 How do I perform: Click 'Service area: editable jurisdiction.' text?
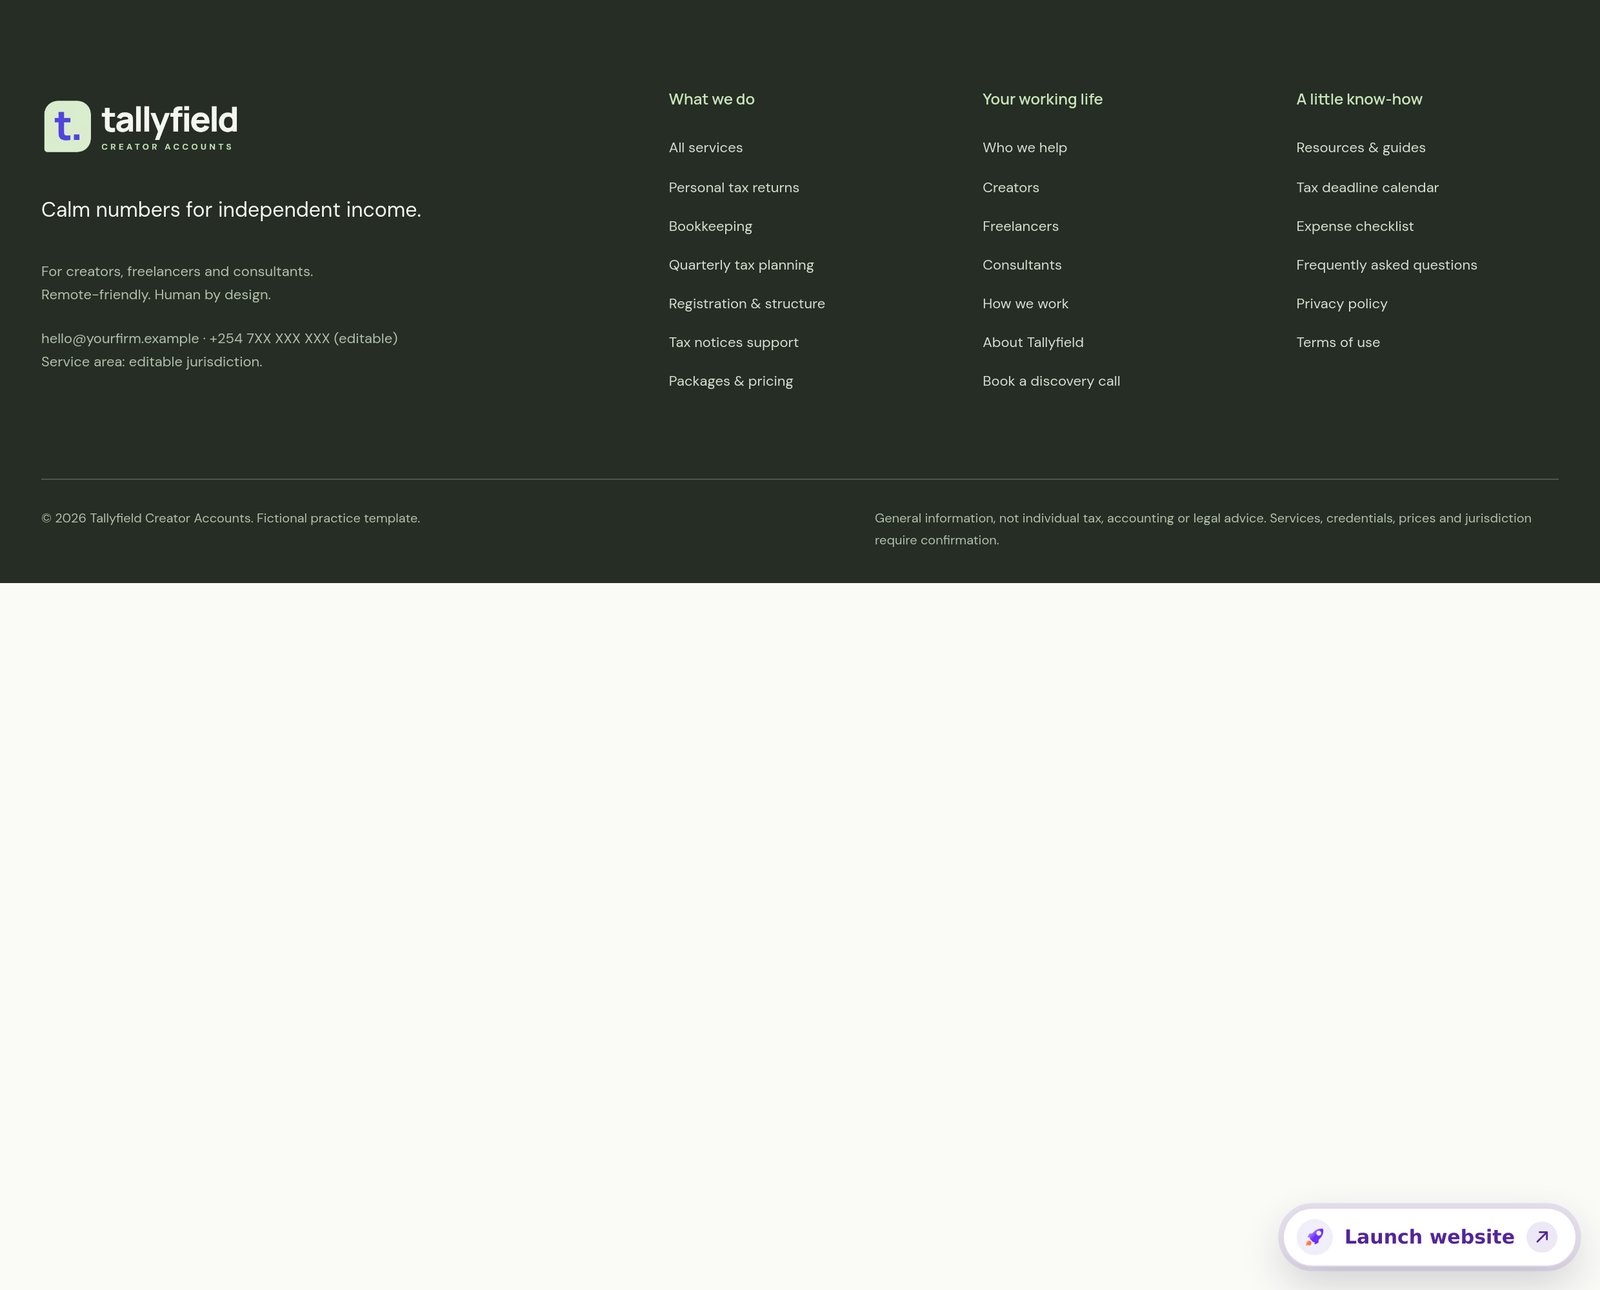pos(152,362)
